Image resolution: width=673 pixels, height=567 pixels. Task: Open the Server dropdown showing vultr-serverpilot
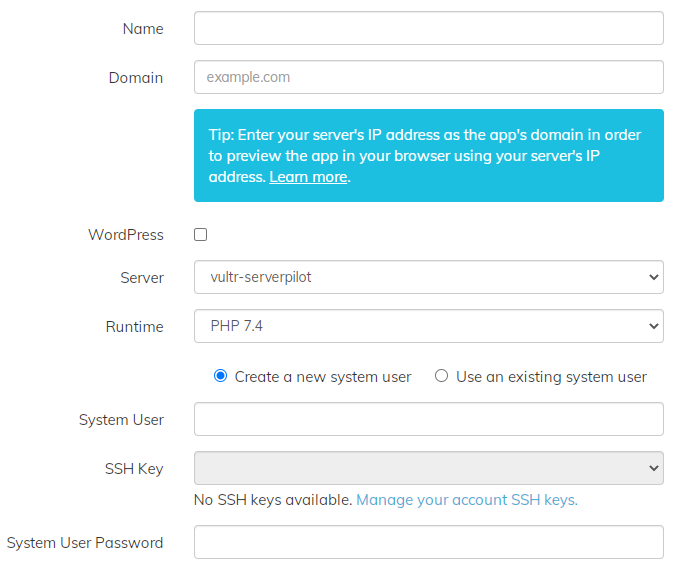point(428,277)
